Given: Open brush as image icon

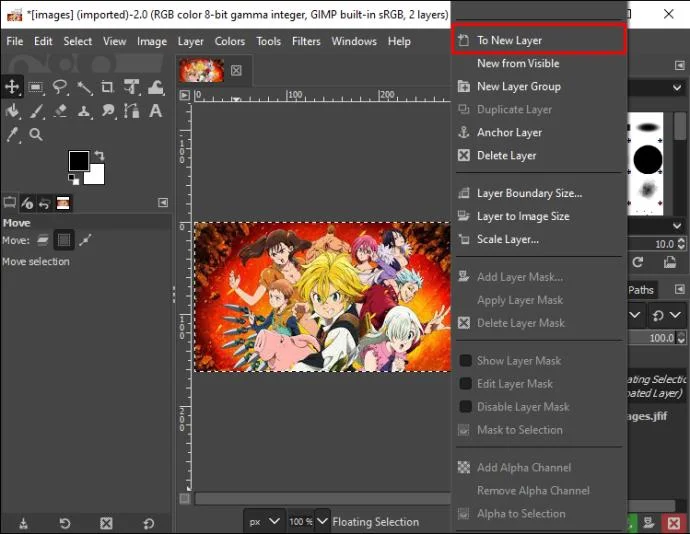Looking at the screenshot, I should [670, 262].
